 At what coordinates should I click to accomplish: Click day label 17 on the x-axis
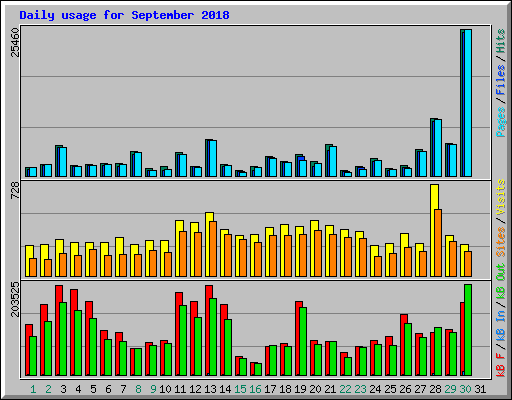pyautogui.click(x=270, y=389)
